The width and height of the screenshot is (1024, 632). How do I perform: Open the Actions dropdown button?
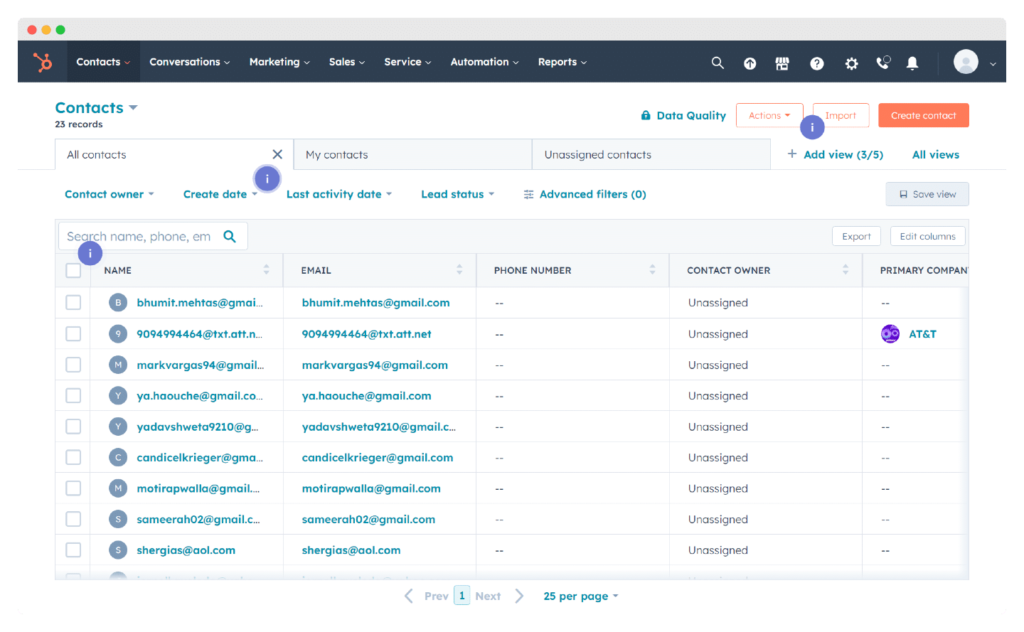(x=769, y=116)
